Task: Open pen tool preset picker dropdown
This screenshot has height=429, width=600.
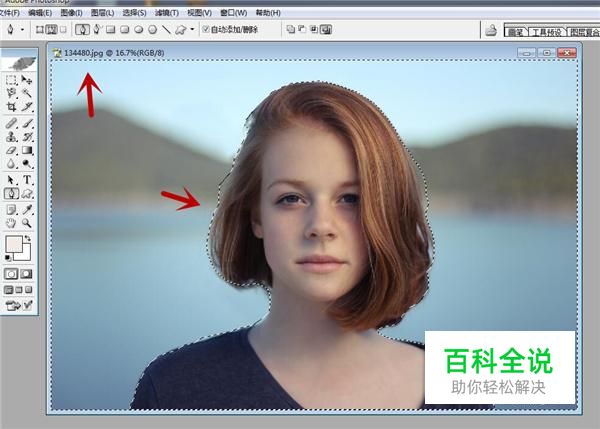Action: coord(23,29)
